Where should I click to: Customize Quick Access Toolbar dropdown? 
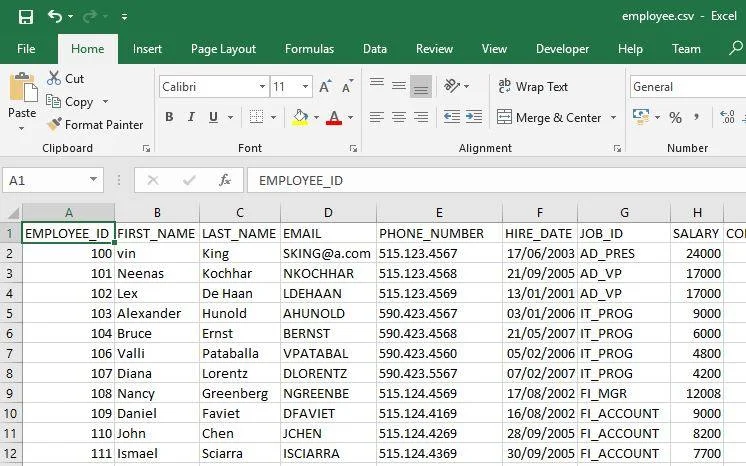point(124,17)
